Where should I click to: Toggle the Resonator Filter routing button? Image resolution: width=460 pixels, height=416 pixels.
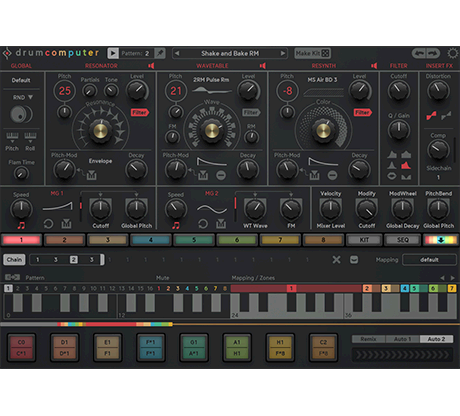(x=140, y=113)
